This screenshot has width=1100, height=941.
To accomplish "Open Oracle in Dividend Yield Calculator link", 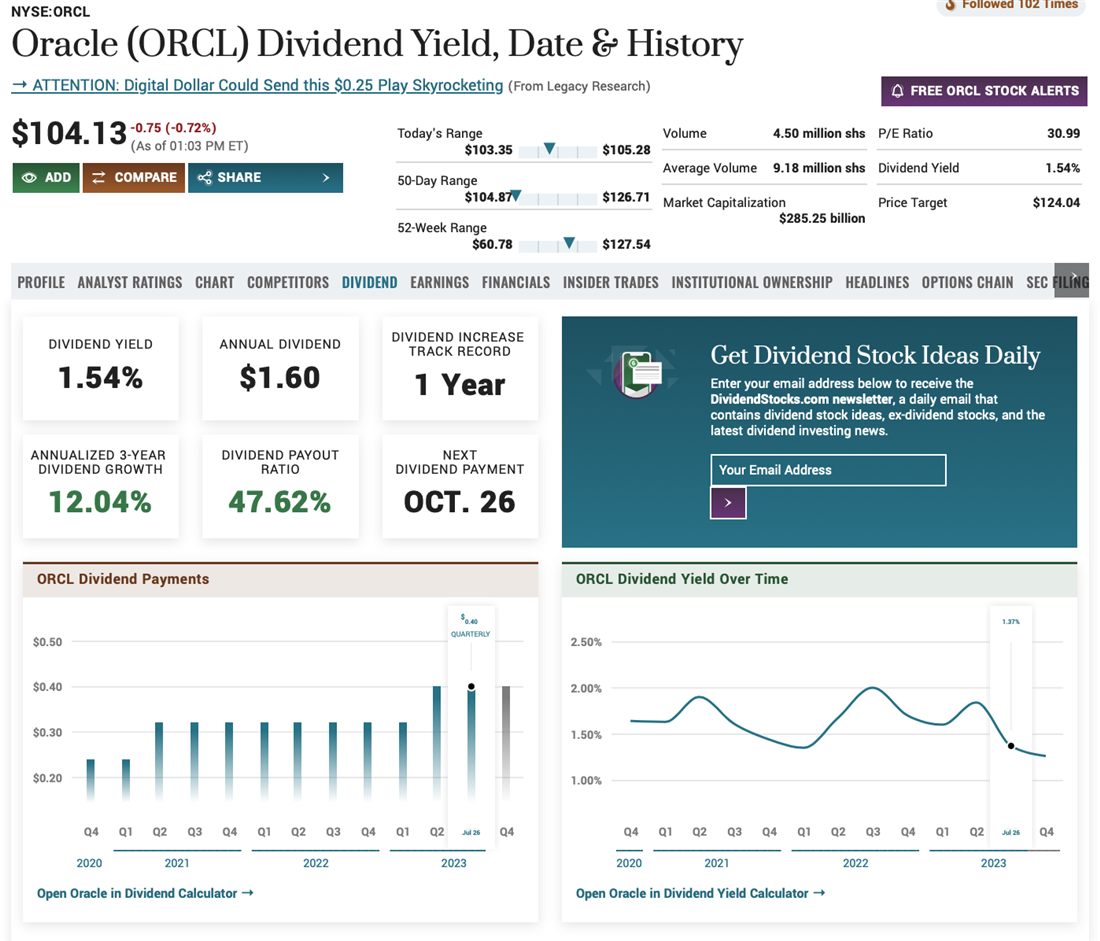I will (700, 893).
